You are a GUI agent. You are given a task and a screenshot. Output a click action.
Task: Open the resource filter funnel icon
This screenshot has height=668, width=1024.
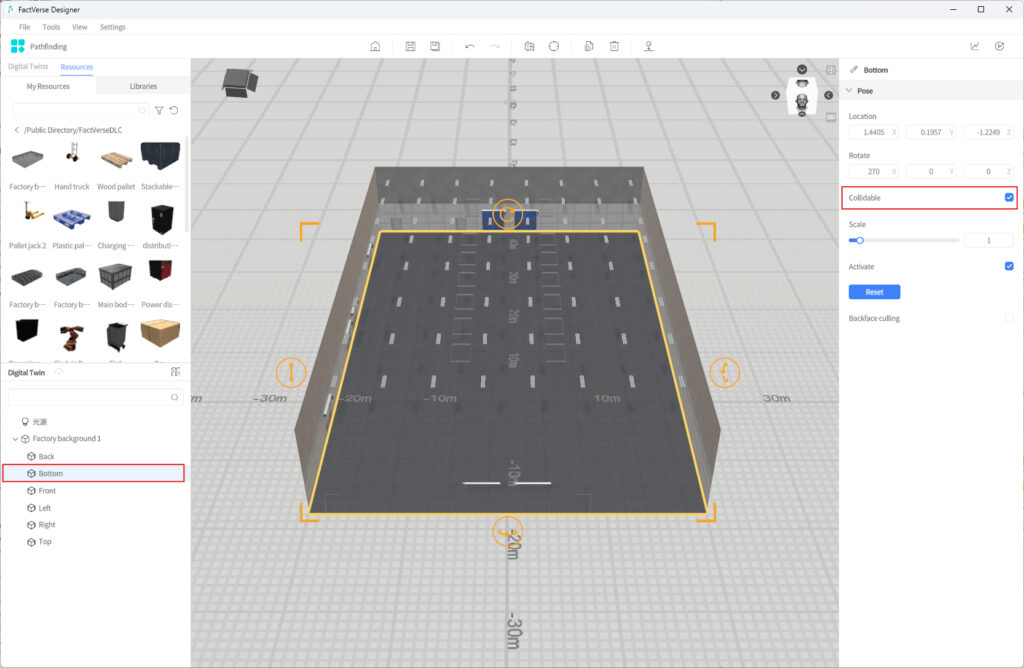(x=159, y=110)
